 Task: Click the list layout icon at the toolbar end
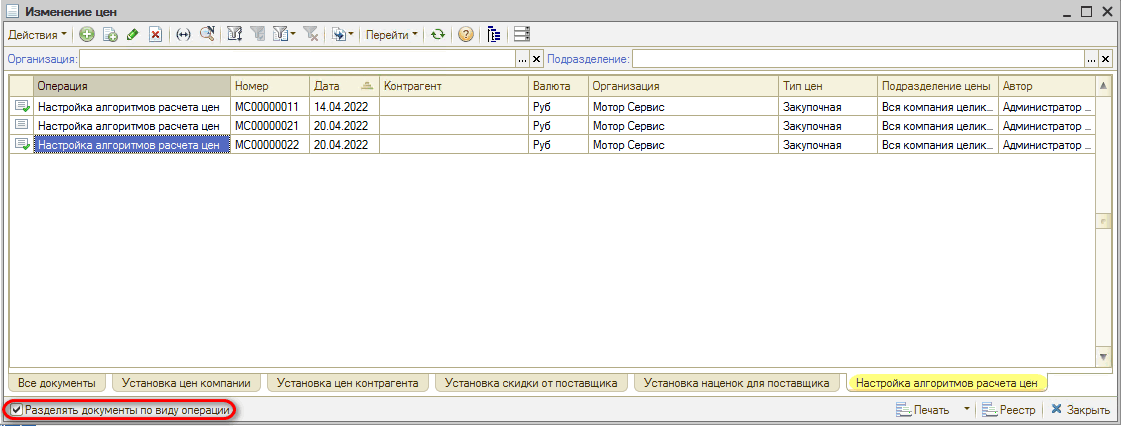521,34
